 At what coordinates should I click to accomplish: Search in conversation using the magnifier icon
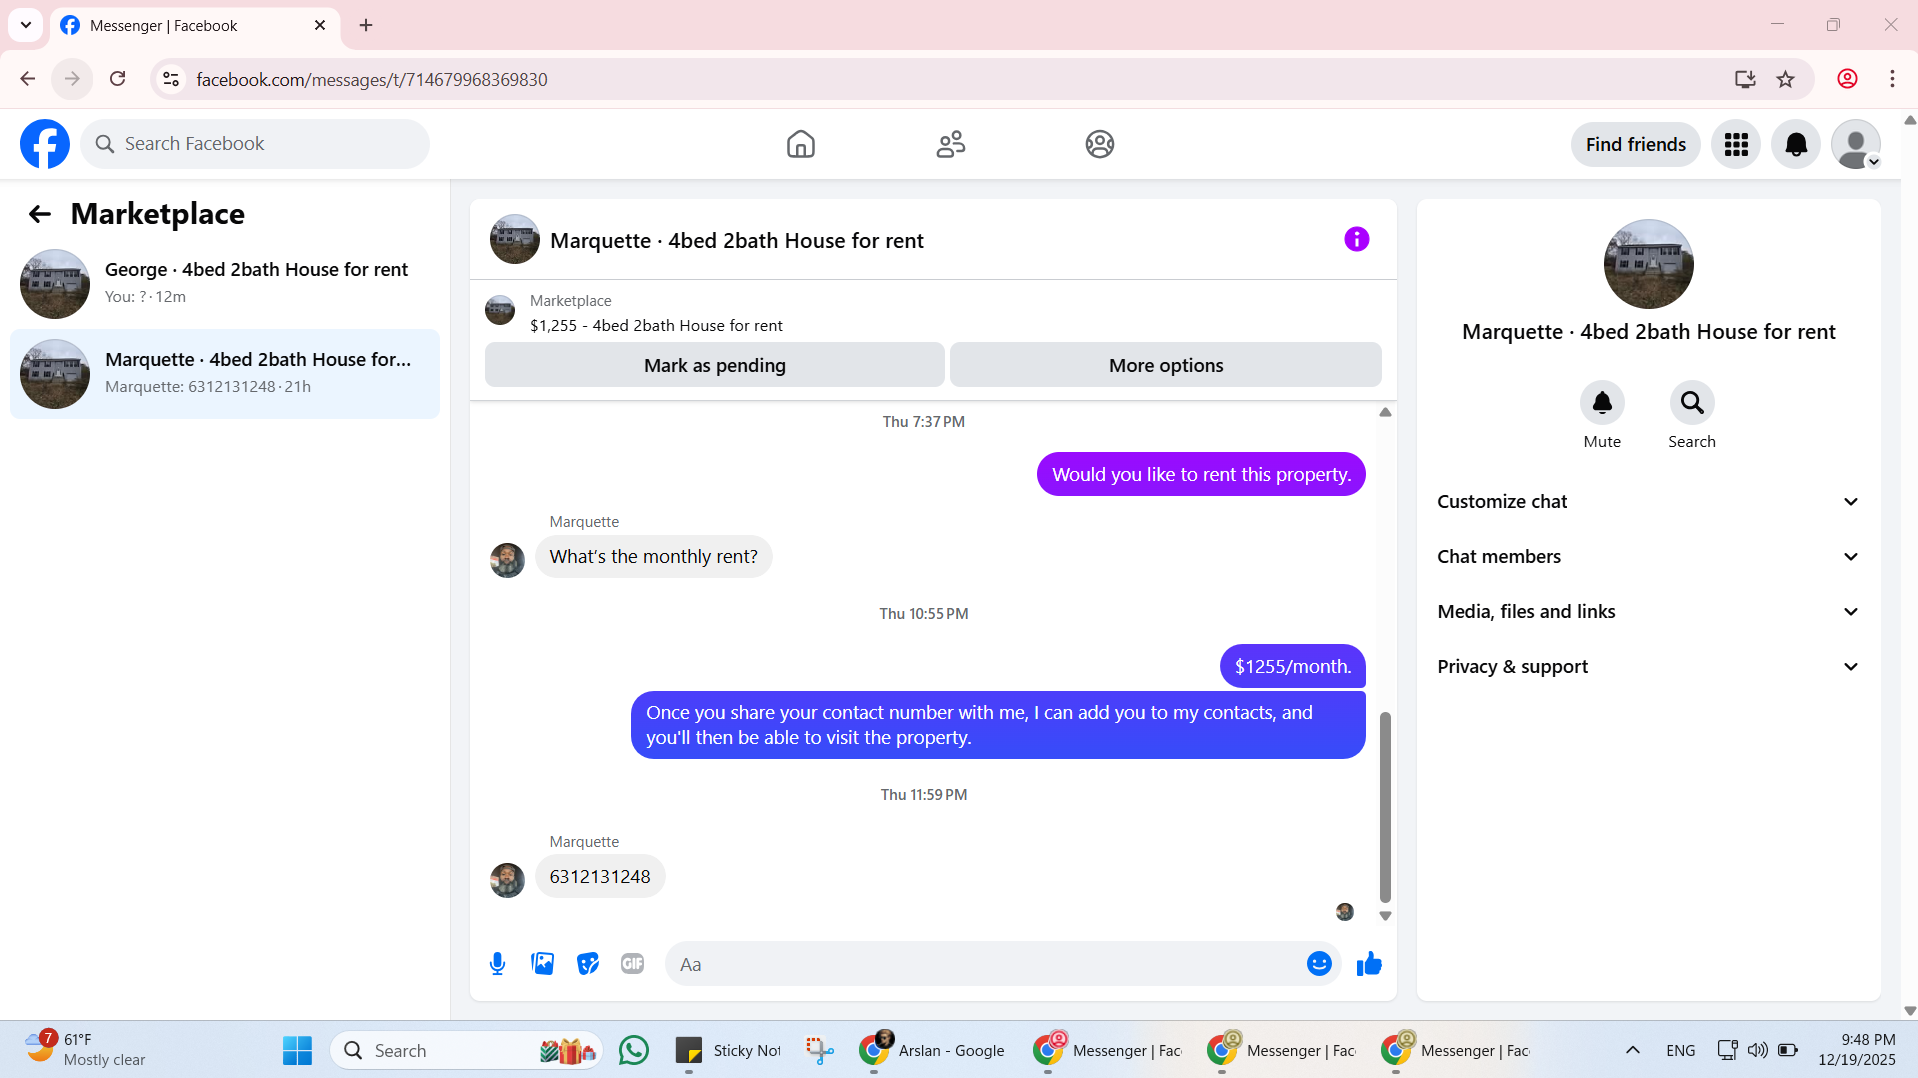[1692, 403]
